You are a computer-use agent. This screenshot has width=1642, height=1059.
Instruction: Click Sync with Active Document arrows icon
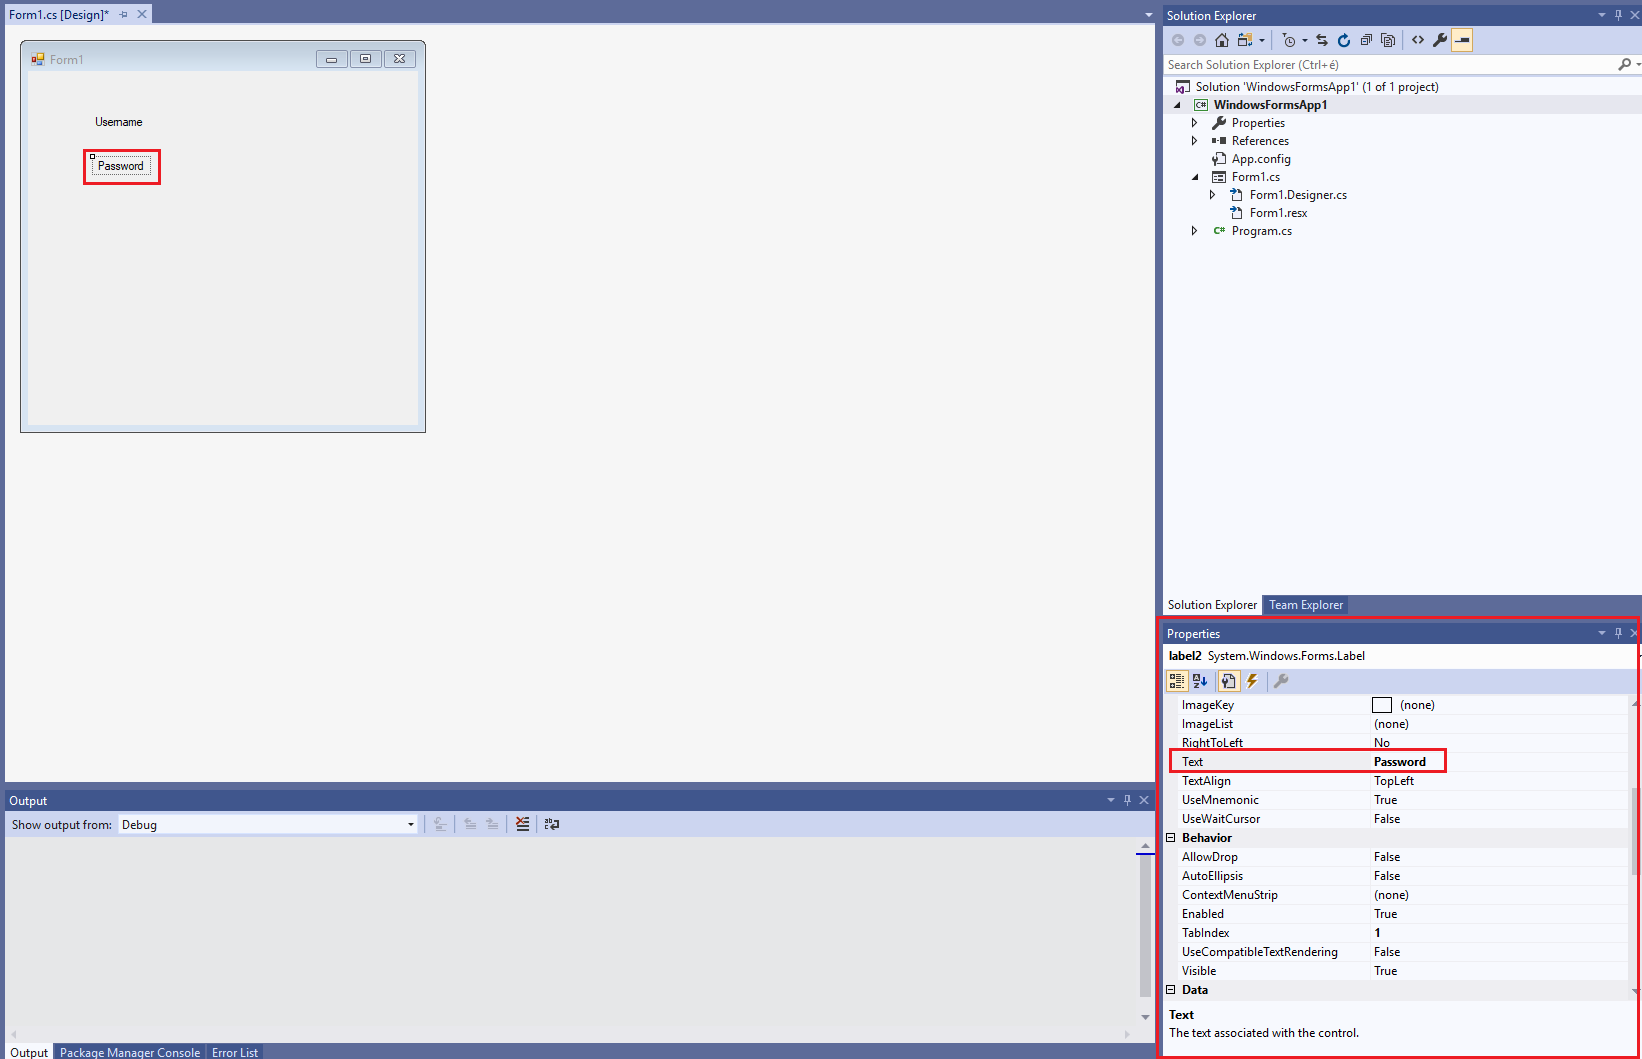pos(1322,40)
